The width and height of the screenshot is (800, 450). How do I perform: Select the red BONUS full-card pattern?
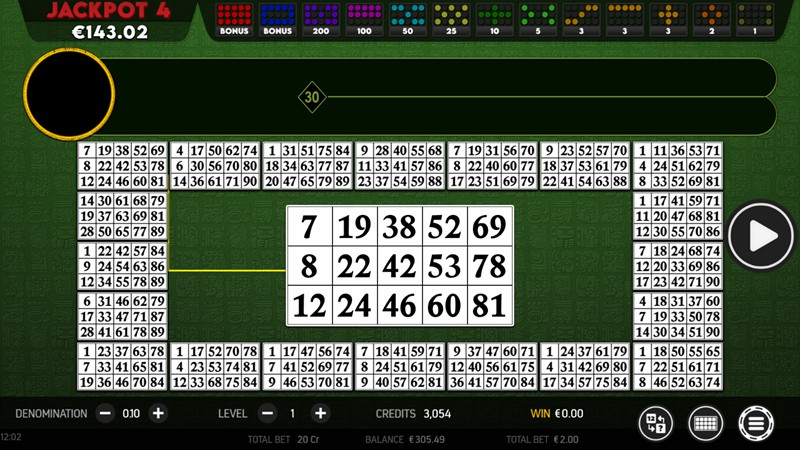[234, 20]
